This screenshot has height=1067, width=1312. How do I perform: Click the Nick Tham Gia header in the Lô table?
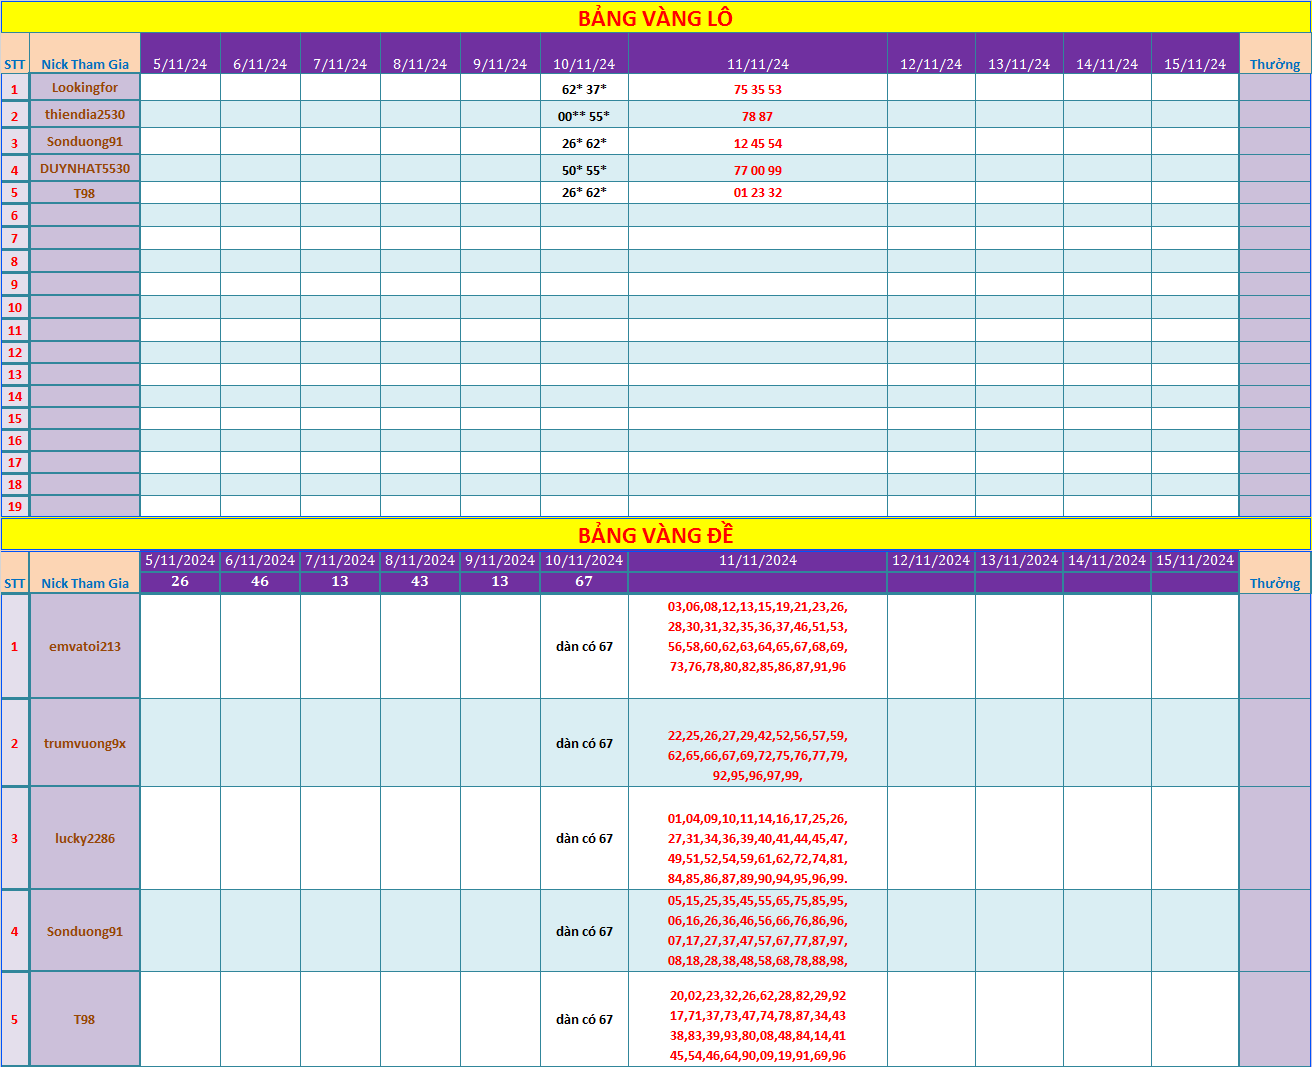85,54
